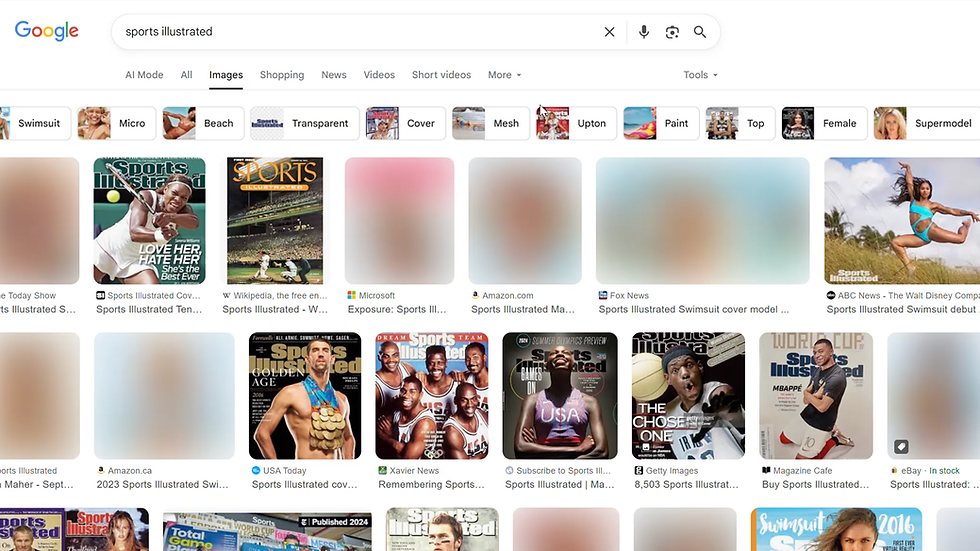
Task: Expand the Tools dropdown
Action: [700, 74]
